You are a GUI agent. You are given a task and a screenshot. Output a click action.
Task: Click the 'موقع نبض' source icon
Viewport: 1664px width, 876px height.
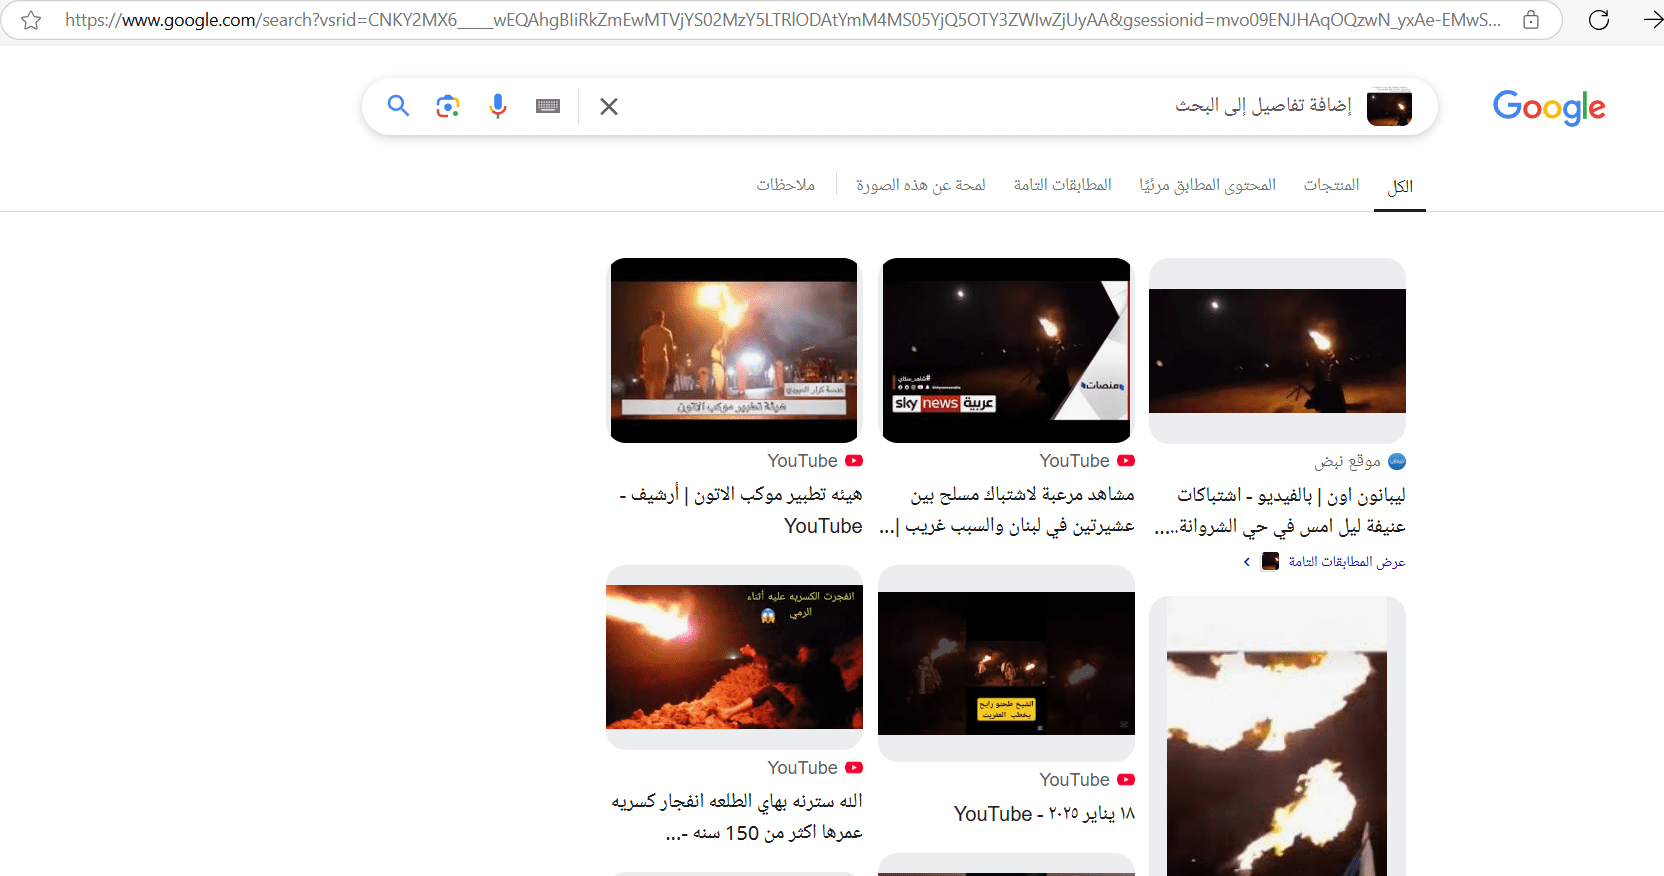coord(1397,461)
